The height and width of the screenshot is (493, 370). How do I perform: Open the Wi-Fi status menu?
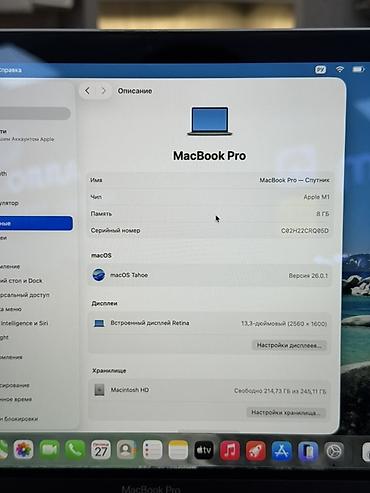click(340, 69)
